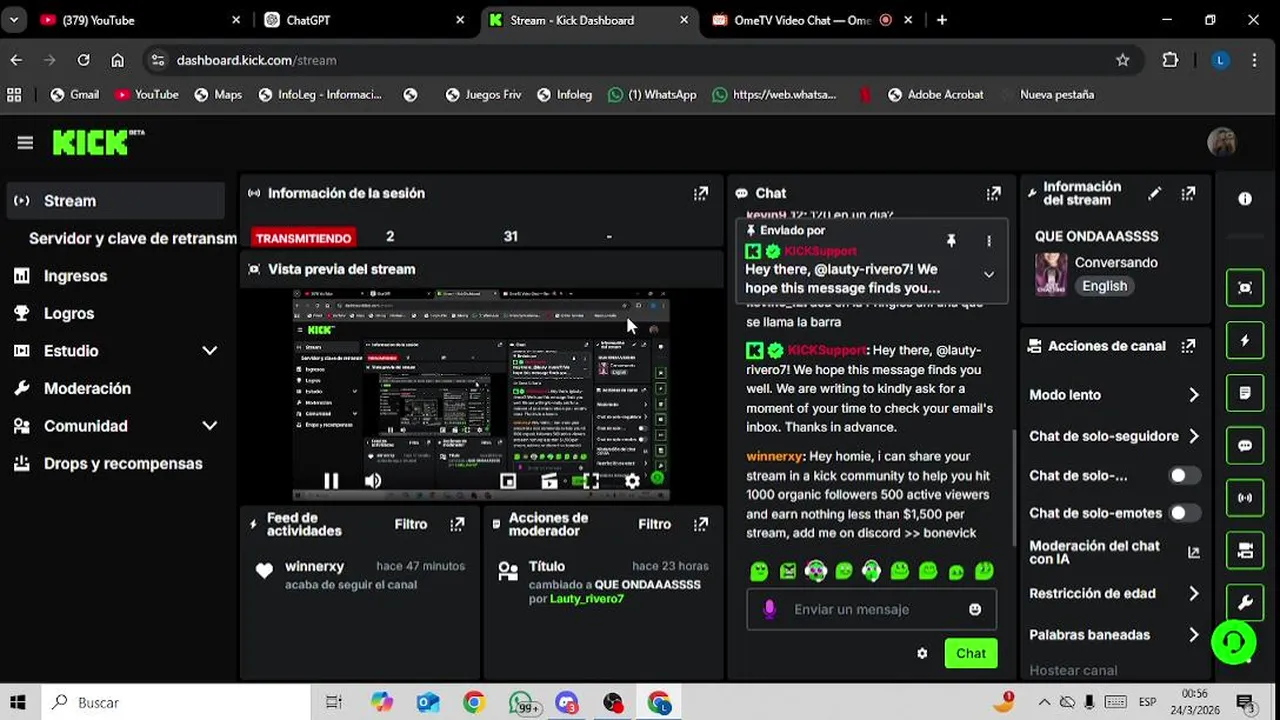Pop out the Información de la sesión panel
The width and height of the screenshot is (1280, 720).
[701, 193]
